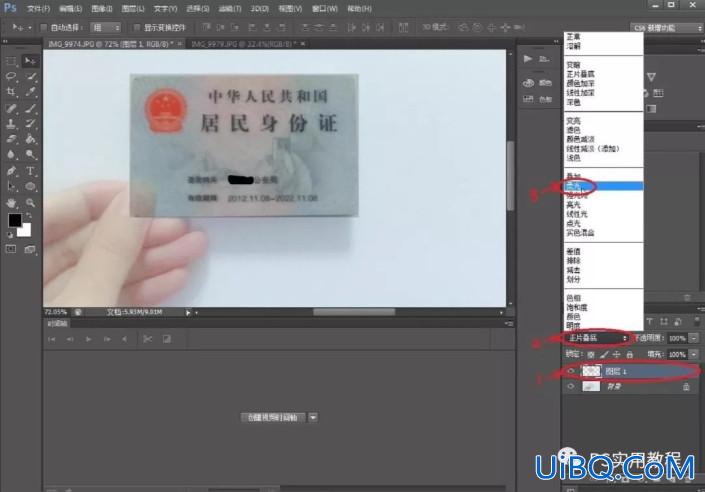The image size is (705, 492).
Task: Click the lock icon on 背景 layer
Action: point(686,386)
